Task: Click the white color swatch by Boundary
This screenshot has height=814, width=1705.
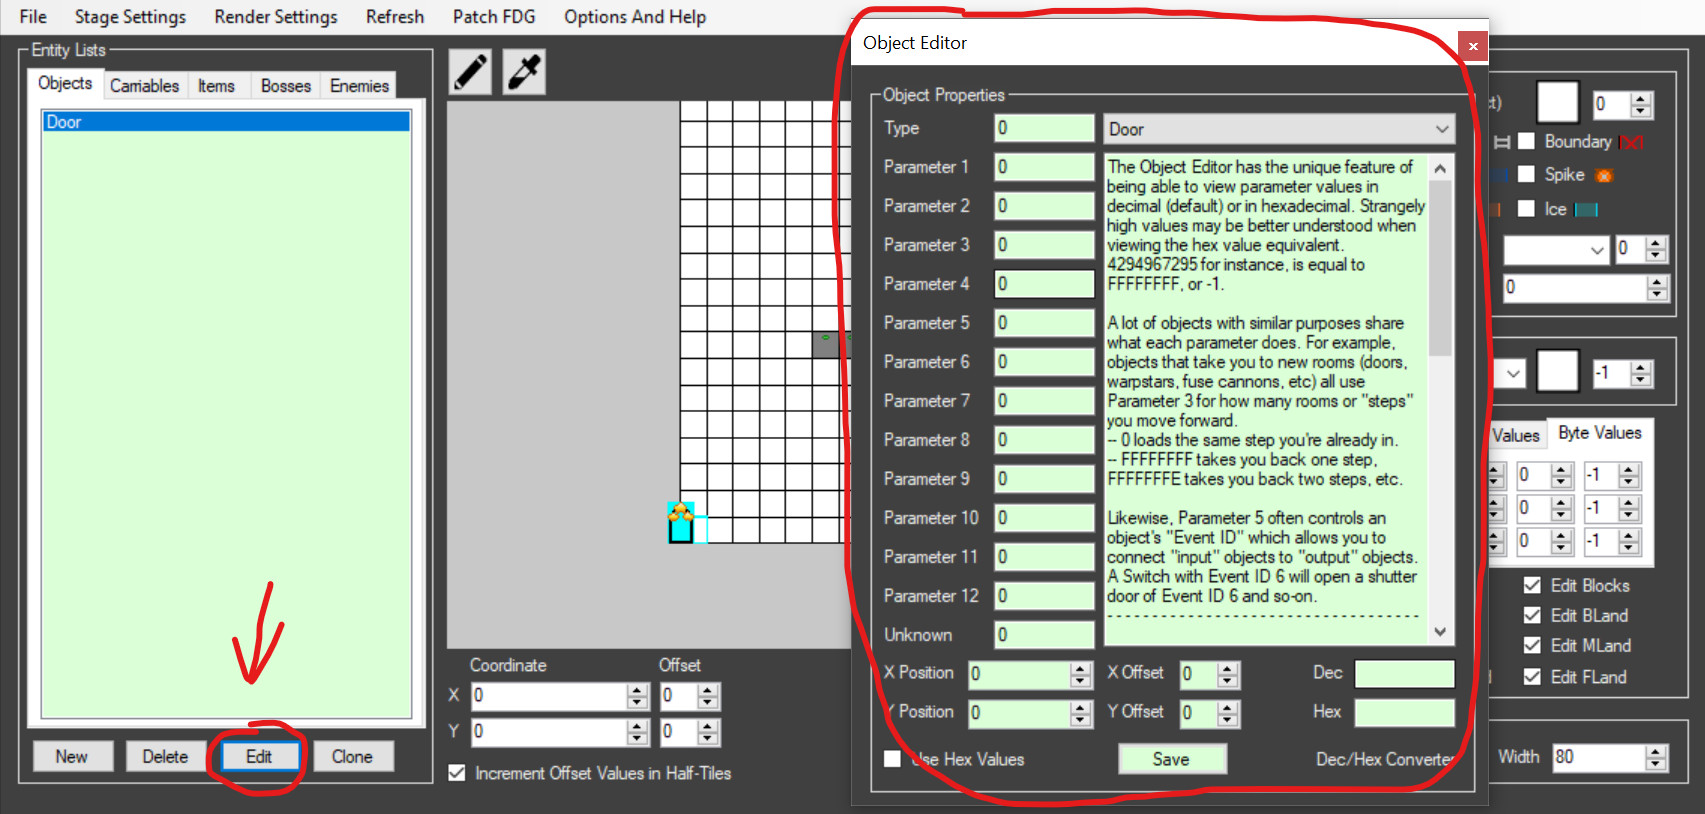Action: tap(1557, 102)
